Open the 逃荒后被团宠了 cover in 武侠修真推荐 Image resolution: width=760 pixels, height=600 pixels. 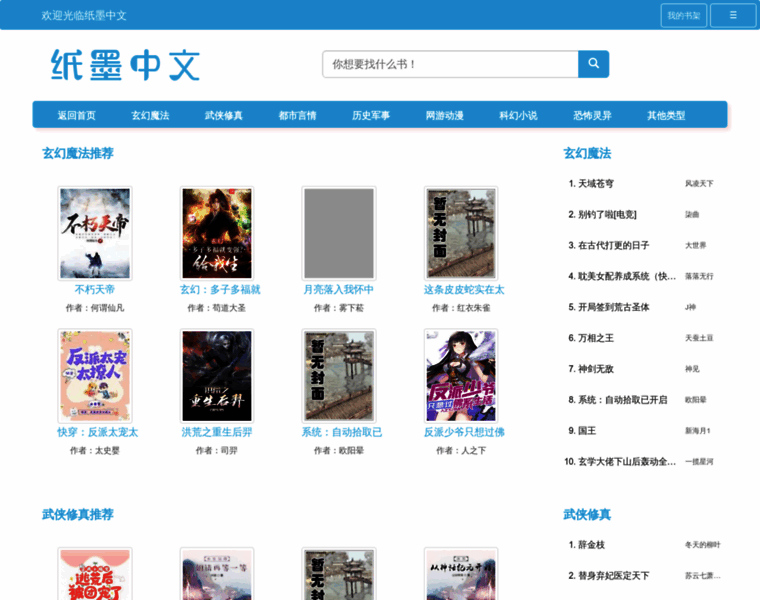pyautogui.click(x=95, y=574)
